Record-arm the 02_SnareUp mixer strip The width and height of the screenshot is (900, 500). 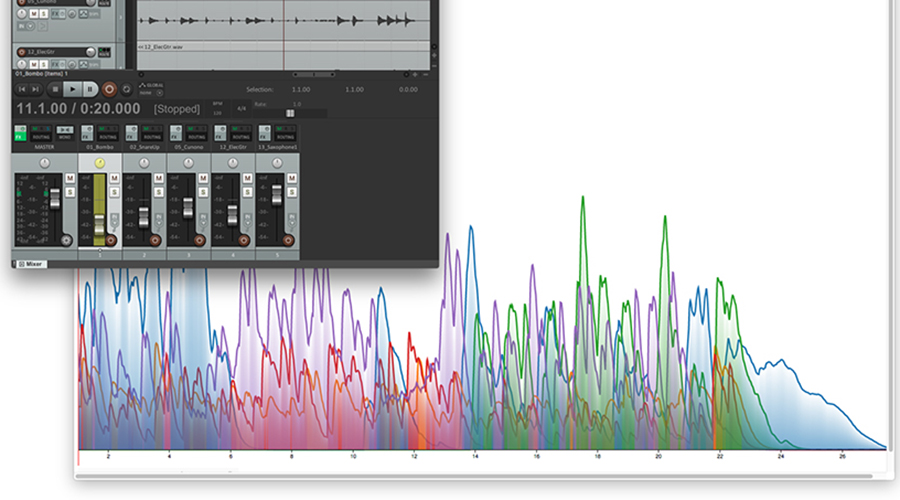155,241
